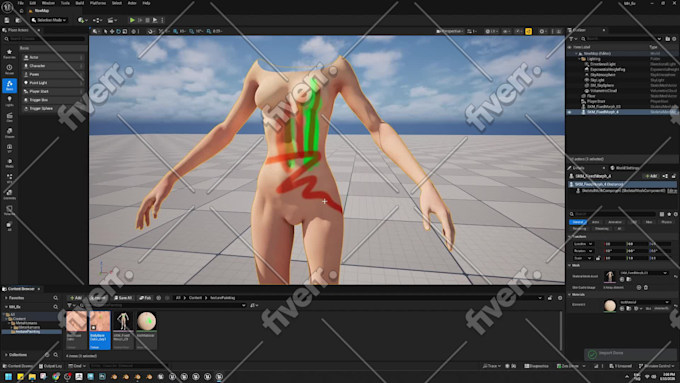Select the material sphere asset thumbnail in Content Browser

click(x=147, y=321)
